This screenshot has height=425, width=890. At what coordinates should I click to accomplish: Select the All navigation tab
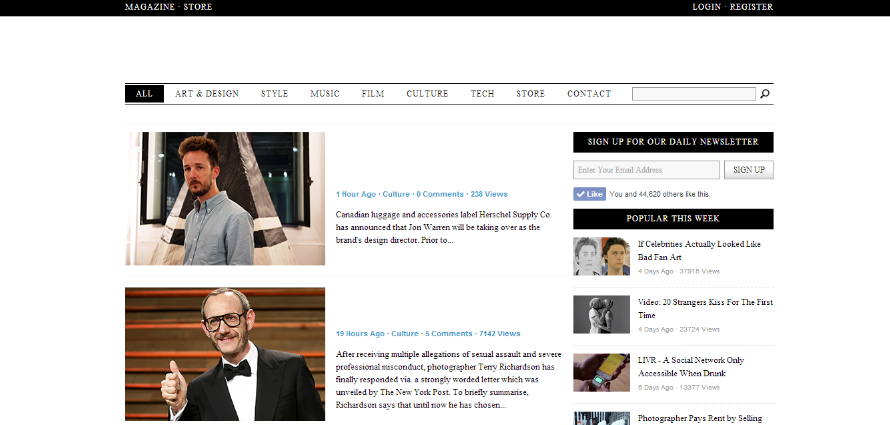click(x=144, y=94)
